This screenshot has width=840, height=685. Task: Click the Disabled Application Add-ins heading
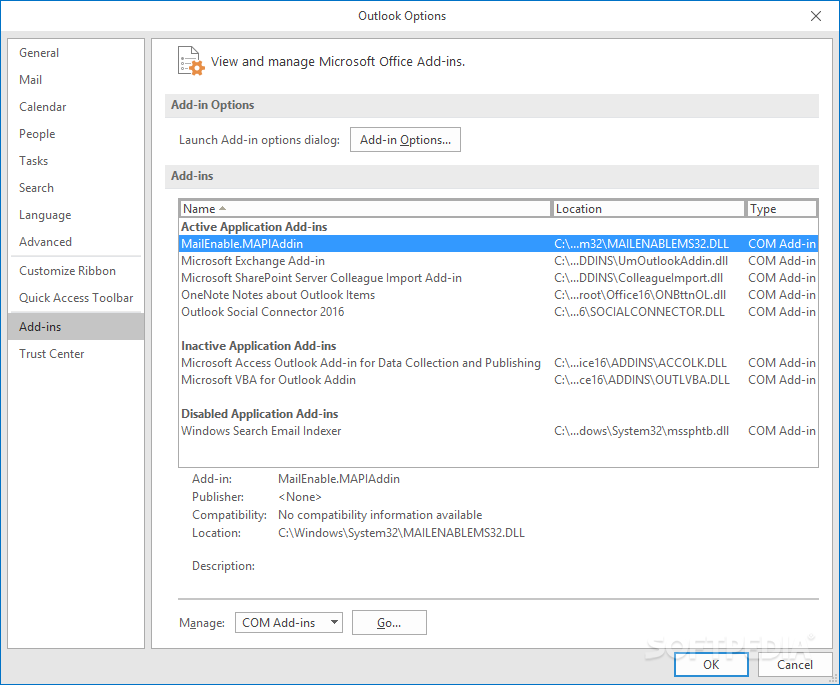tap(260, 414)
